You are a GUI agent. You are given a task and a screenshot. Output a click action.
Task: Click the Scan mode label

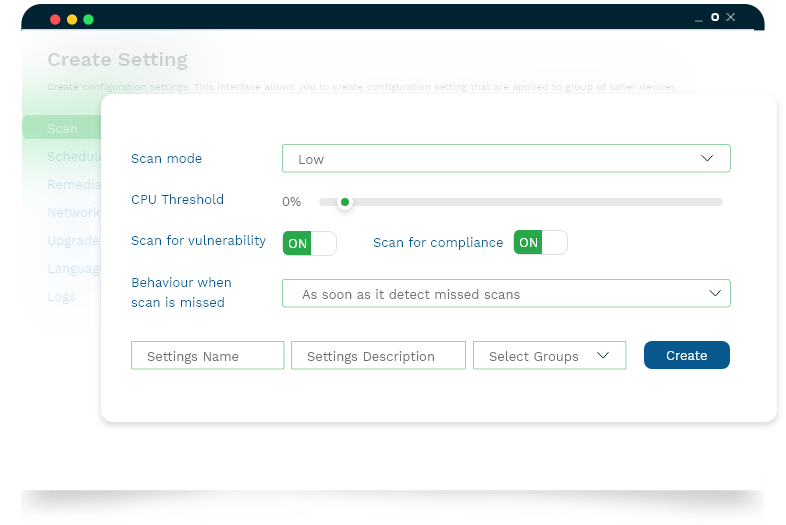tap(166, 158)
